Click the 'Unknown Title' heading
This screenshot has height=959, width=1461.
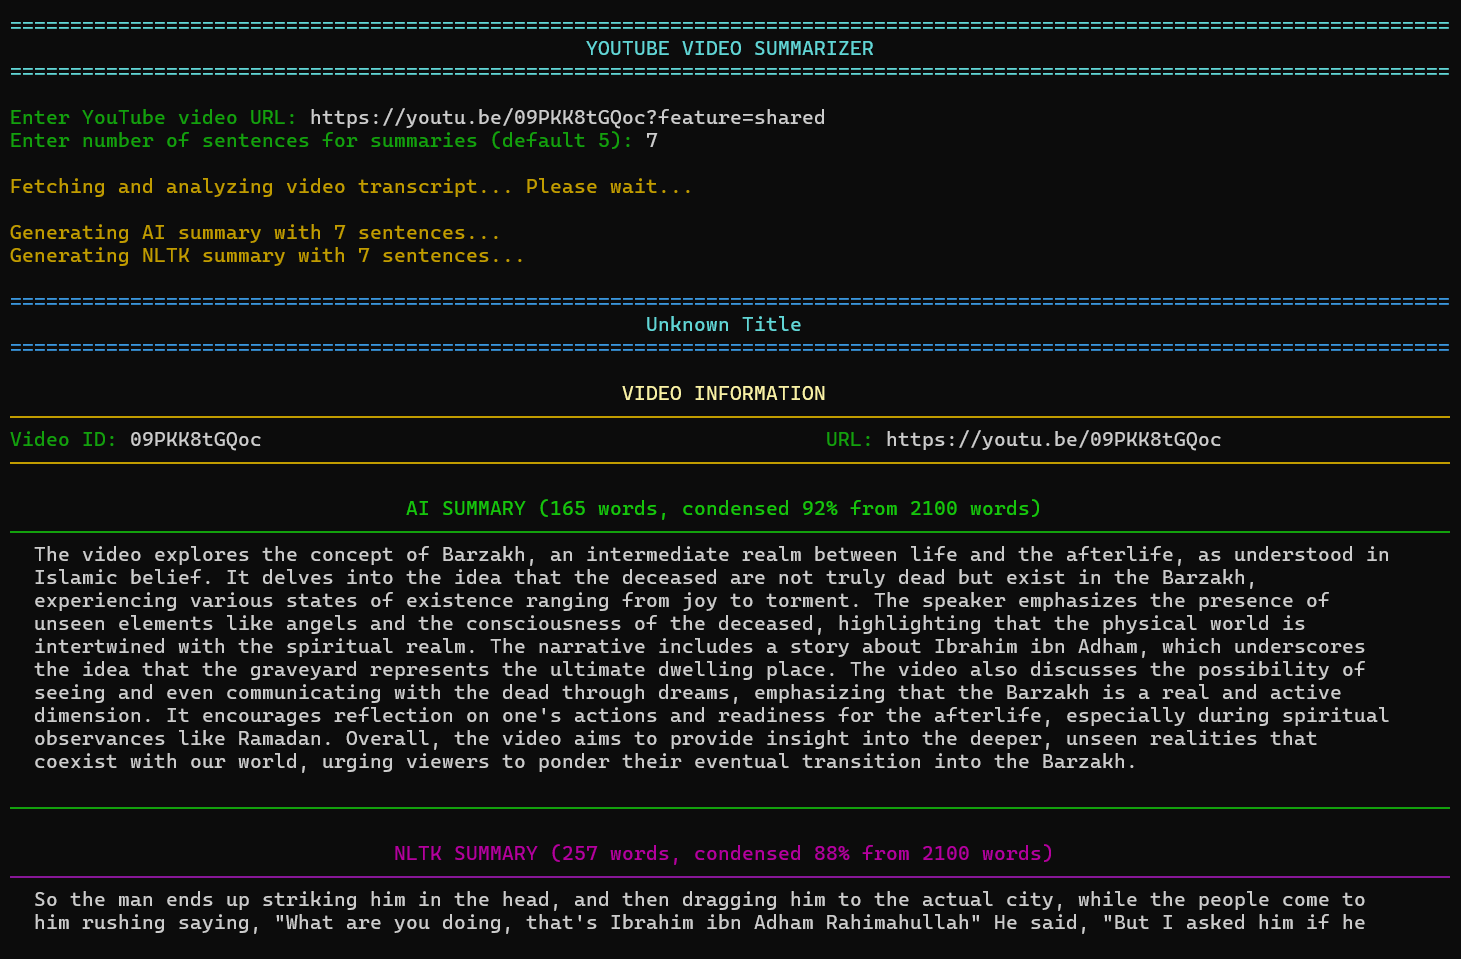(723, 325)
